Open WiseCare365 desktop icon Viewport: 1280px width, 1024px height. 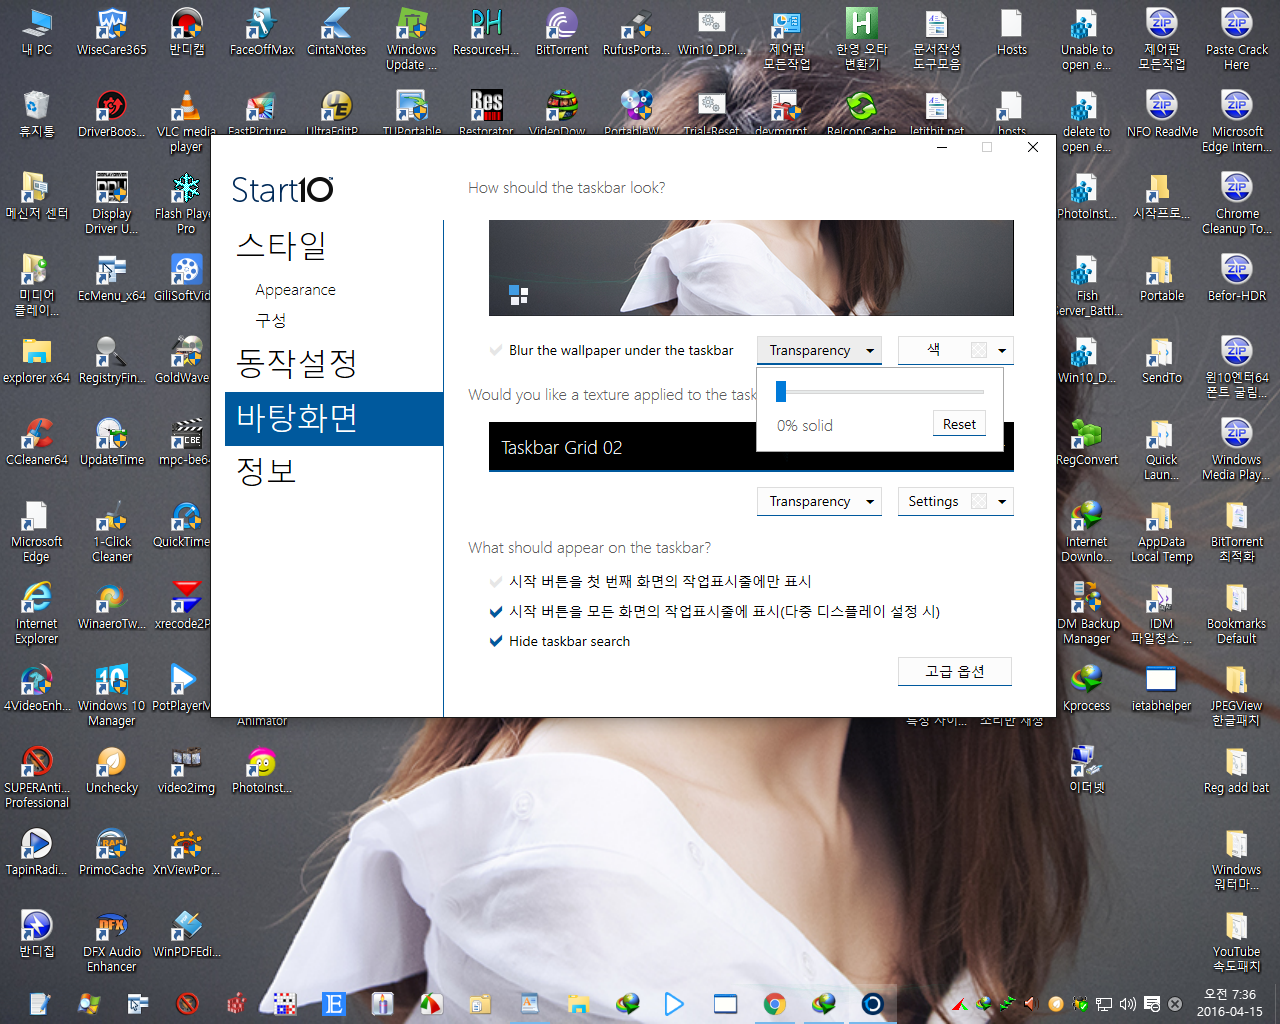coord(111,33)
